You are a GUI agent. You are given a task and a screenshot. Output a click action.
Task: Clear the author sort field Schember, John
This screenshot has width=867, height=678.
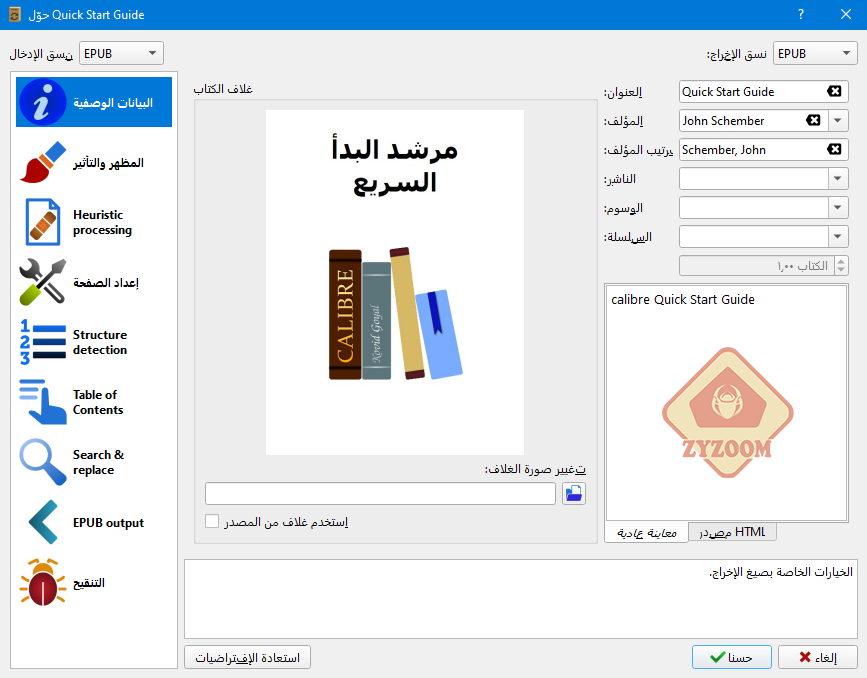[x=834, y=149]
